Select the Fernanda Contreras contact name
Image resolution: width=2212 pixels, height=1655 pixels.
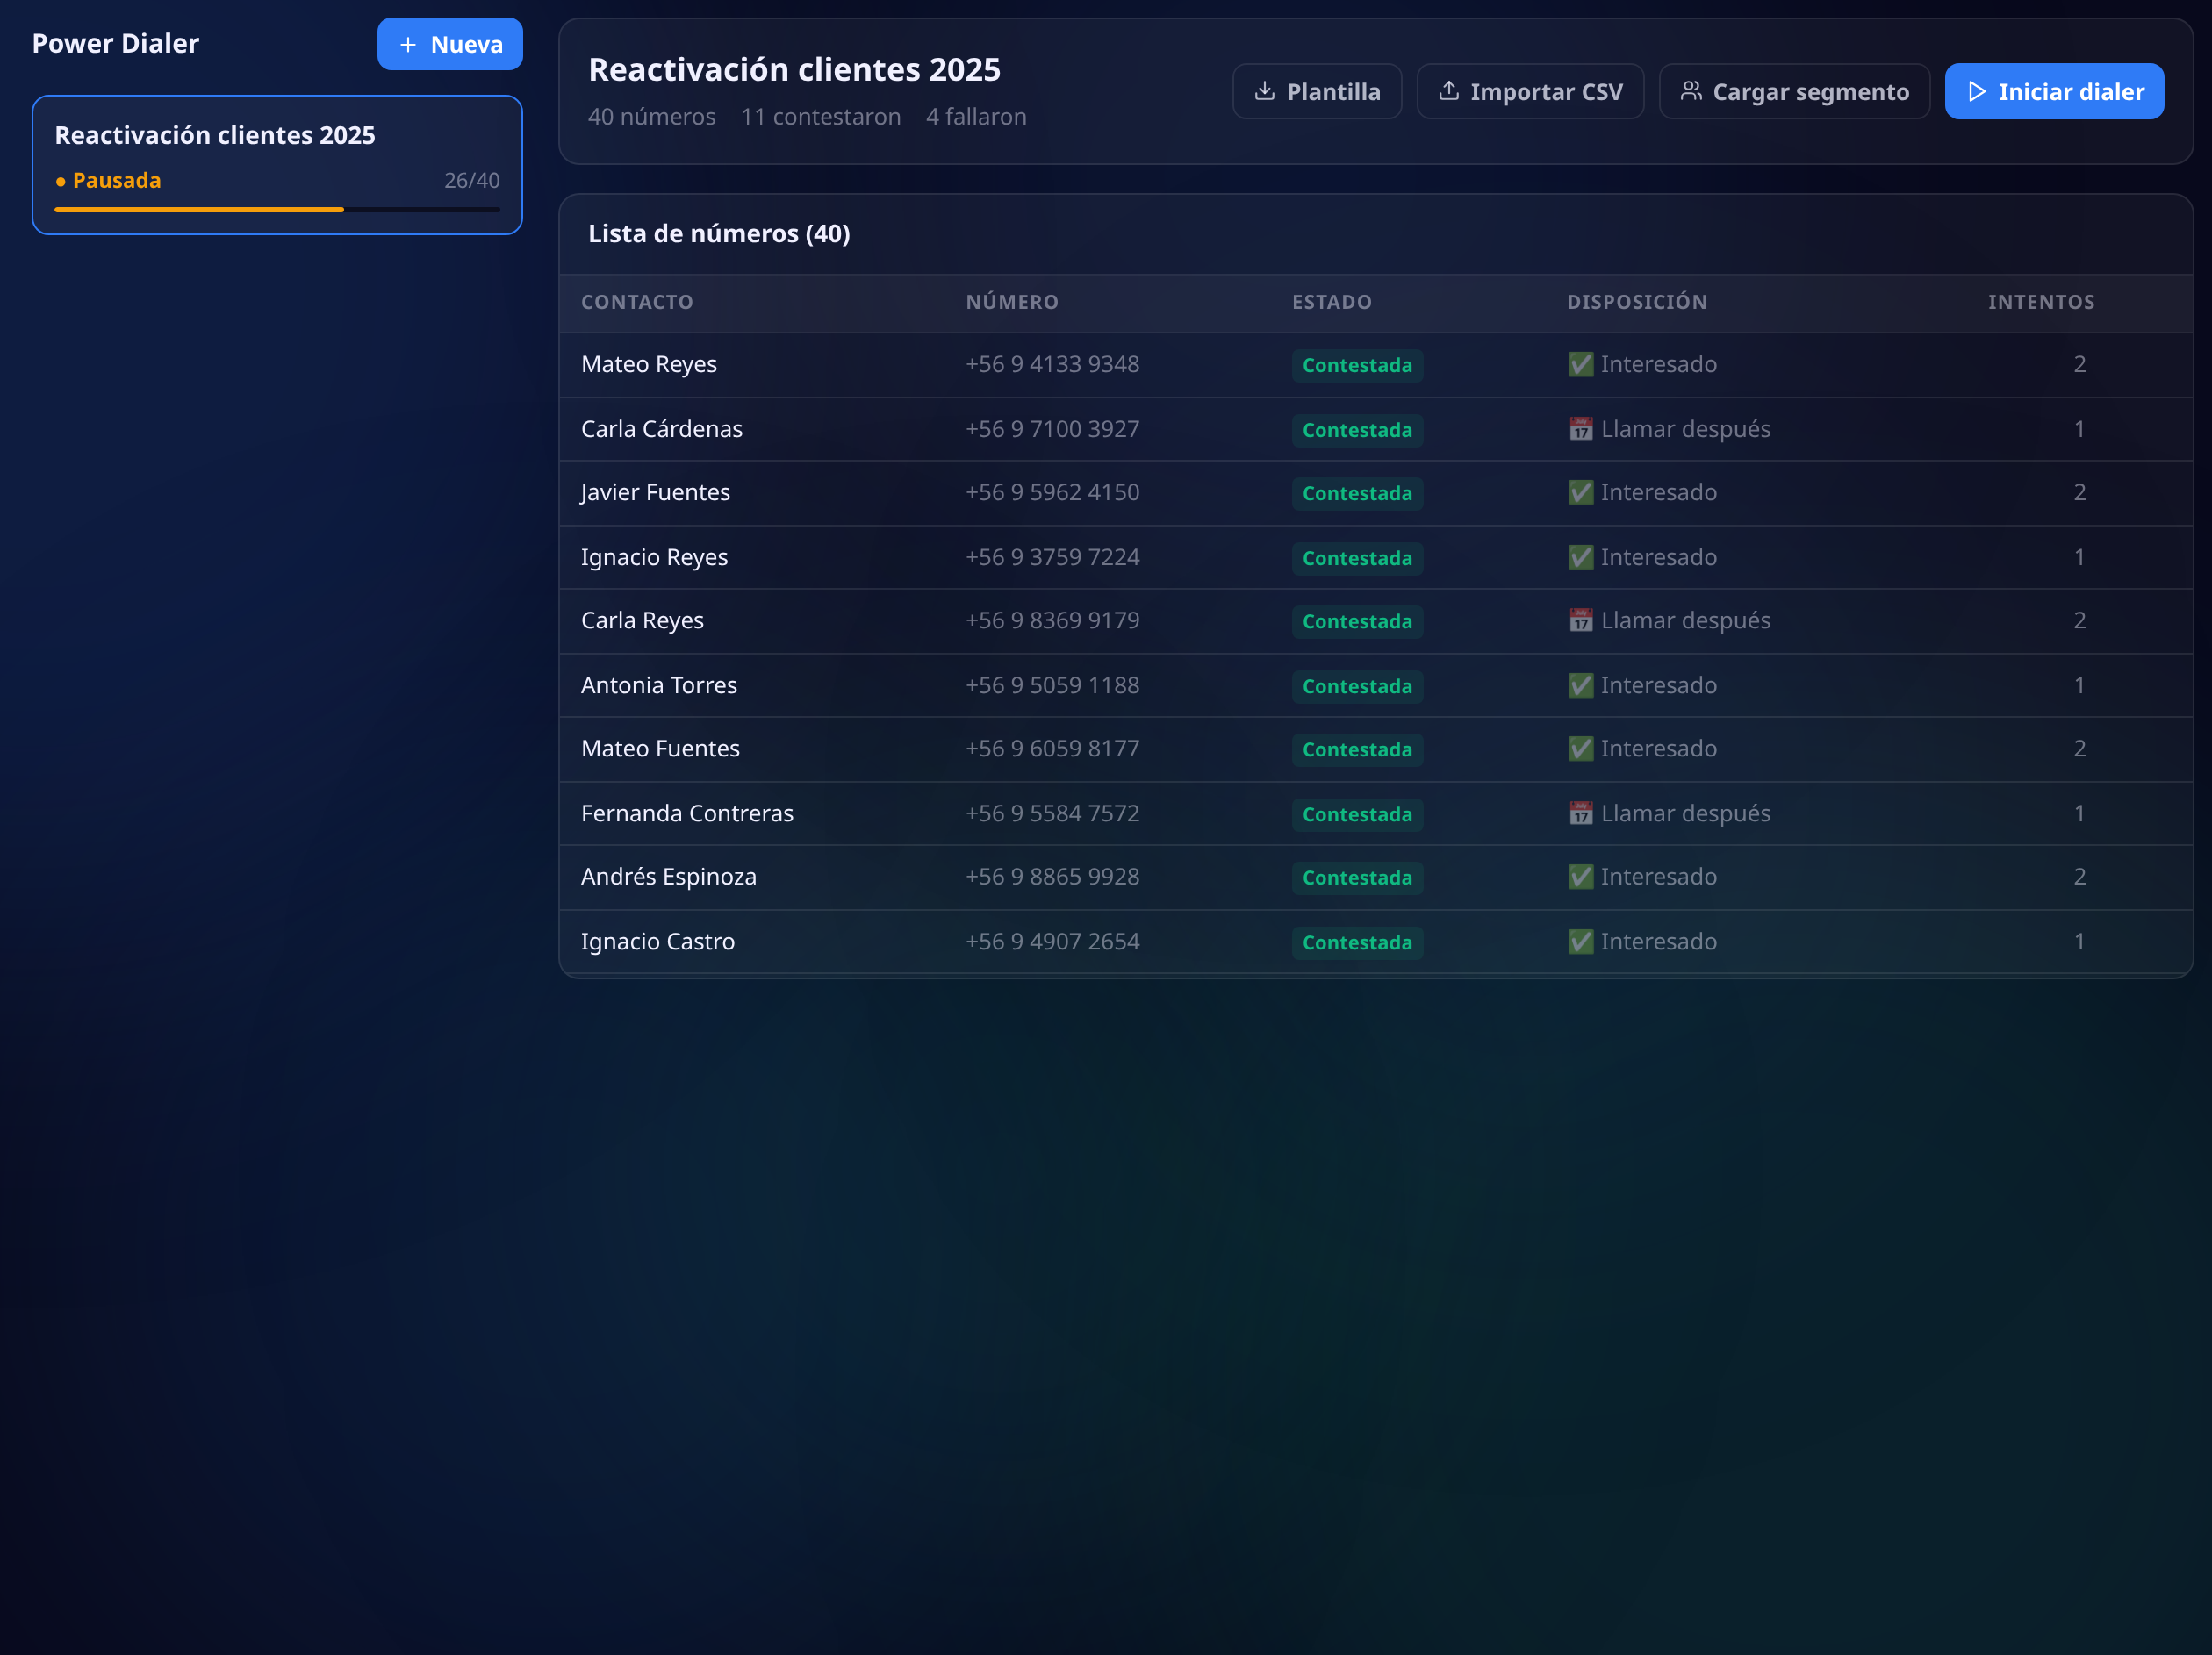tap(687, 813)
